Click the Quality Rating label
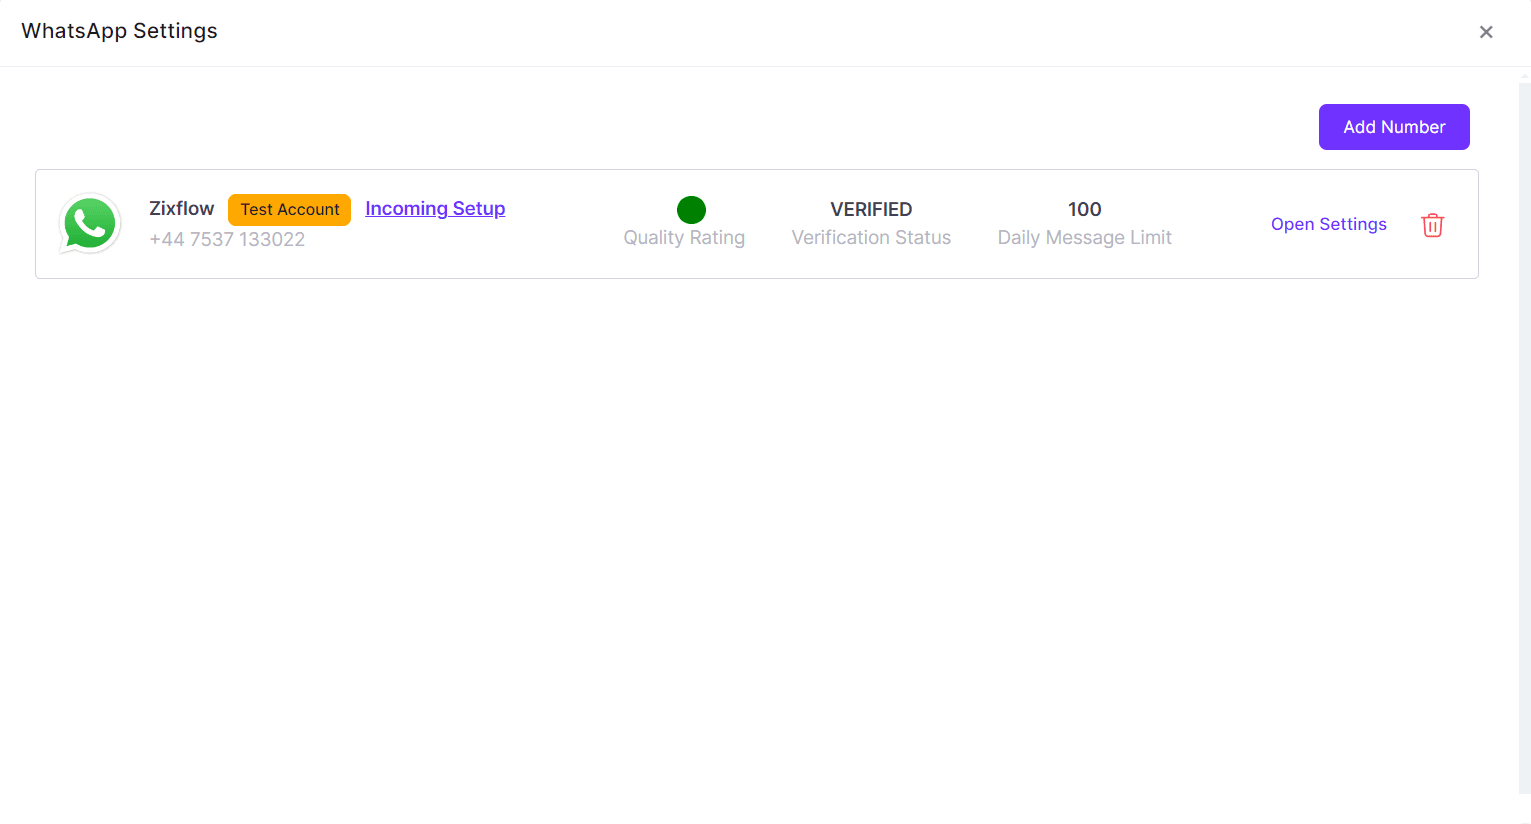 684,238
